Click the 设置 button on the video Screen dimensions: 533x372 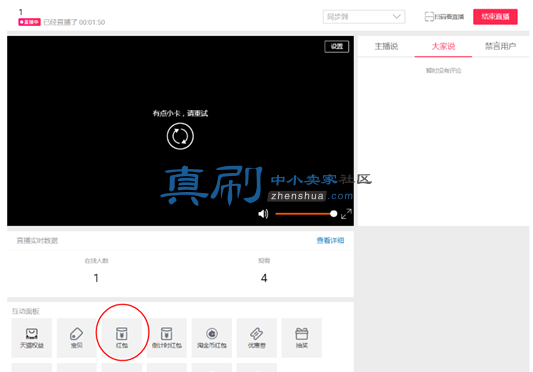pos(337,47)
